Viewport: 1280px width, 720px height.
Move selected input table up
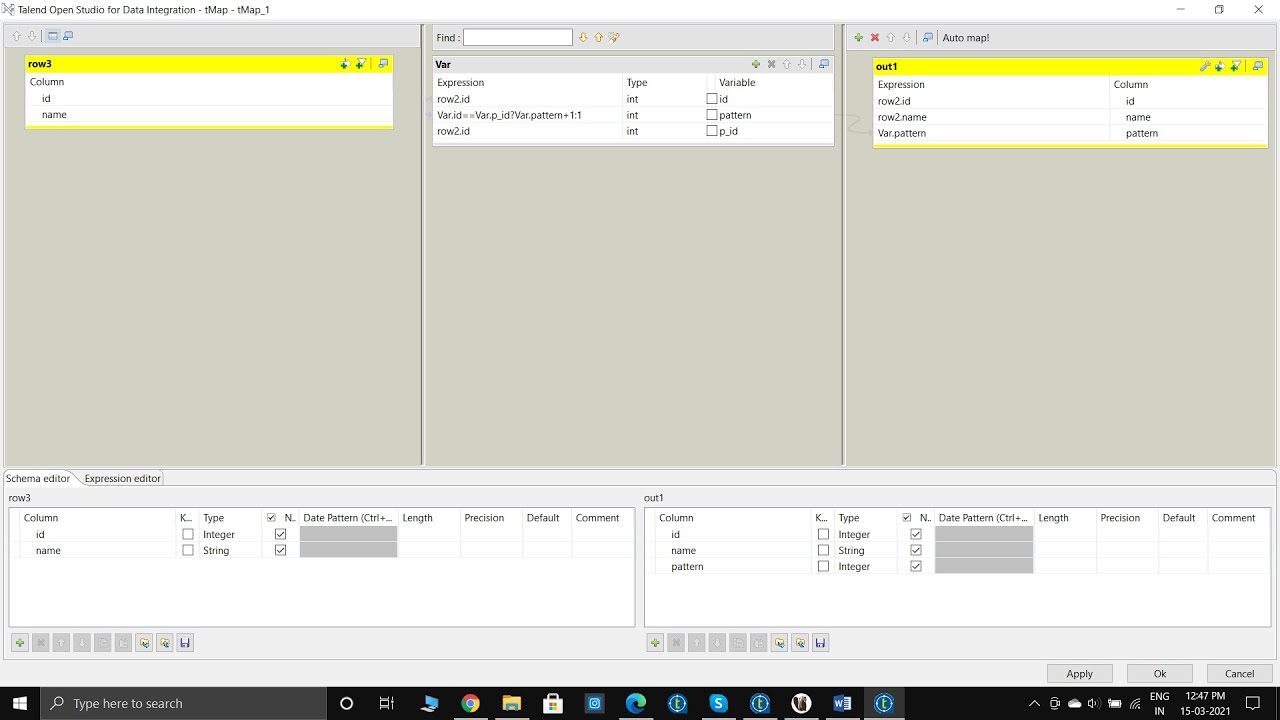coord(16,36)
